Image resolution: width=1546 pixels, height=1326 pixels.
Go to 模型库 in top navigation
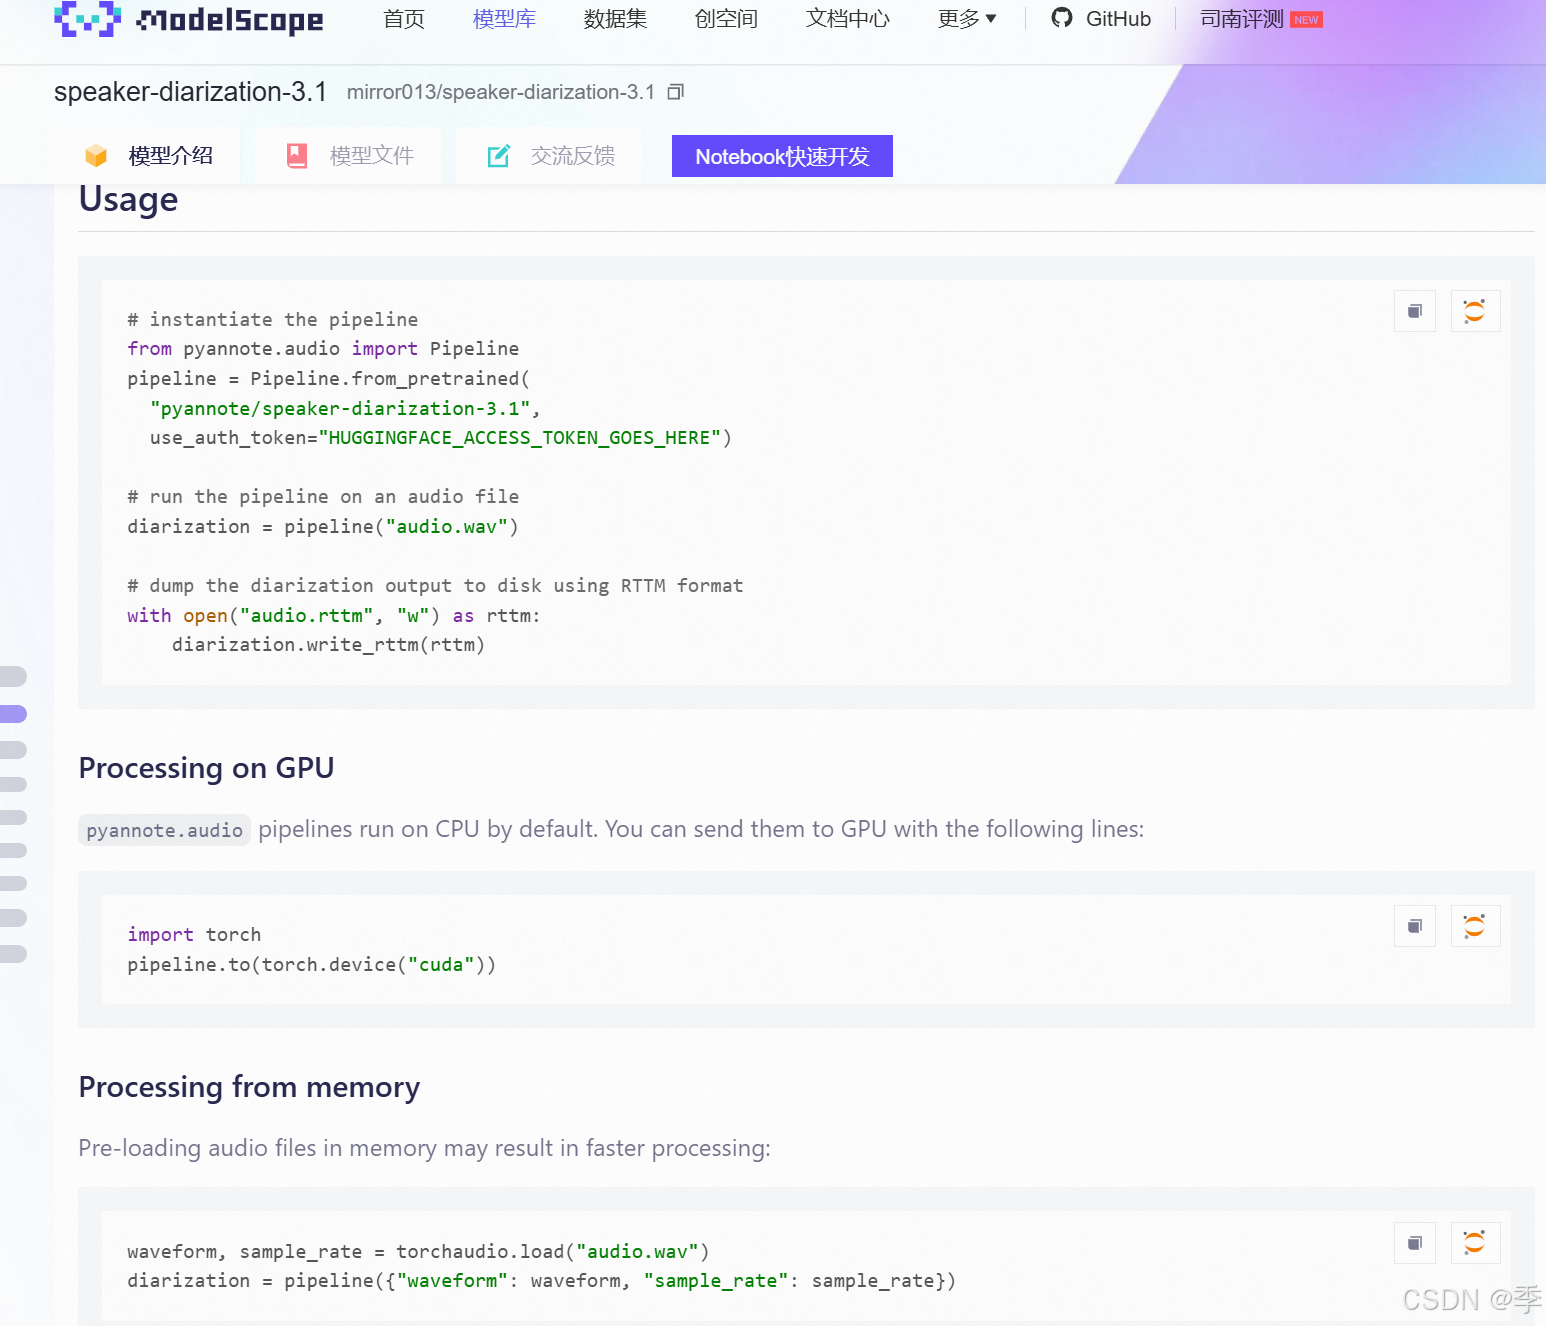(x=504, y=19)
